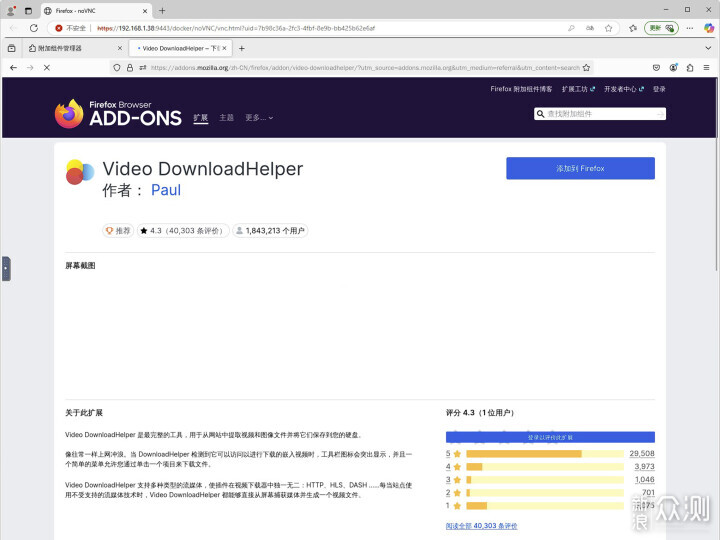Click the not-secure warning icon
Viewport: 720px width, 540px height.
(59, 28)
